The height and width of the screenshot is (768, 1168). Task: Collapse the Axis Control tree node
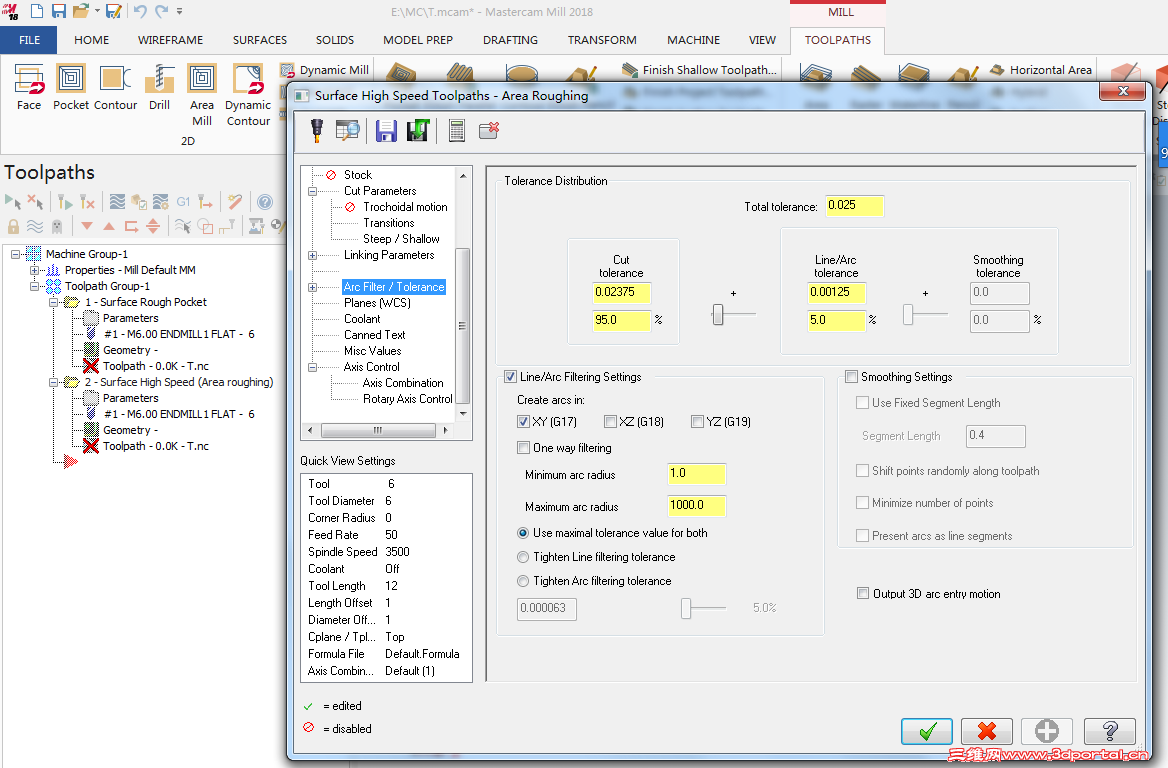coord(312,367)
